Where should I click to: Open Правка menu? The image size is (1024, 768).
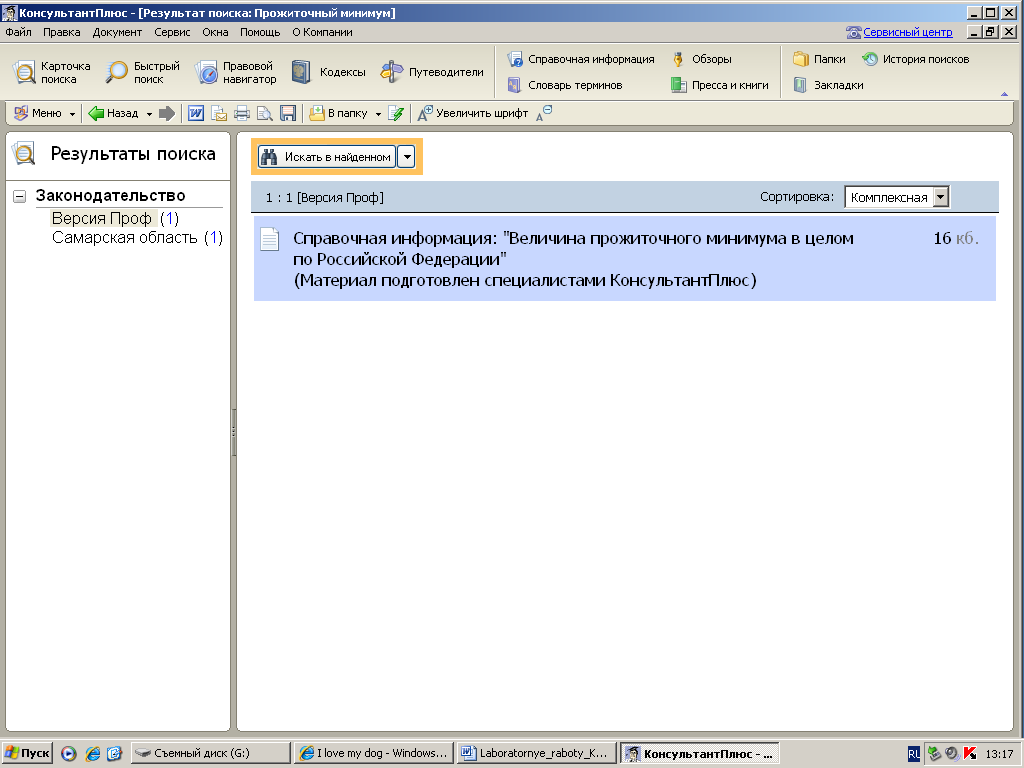pos(61,32)
